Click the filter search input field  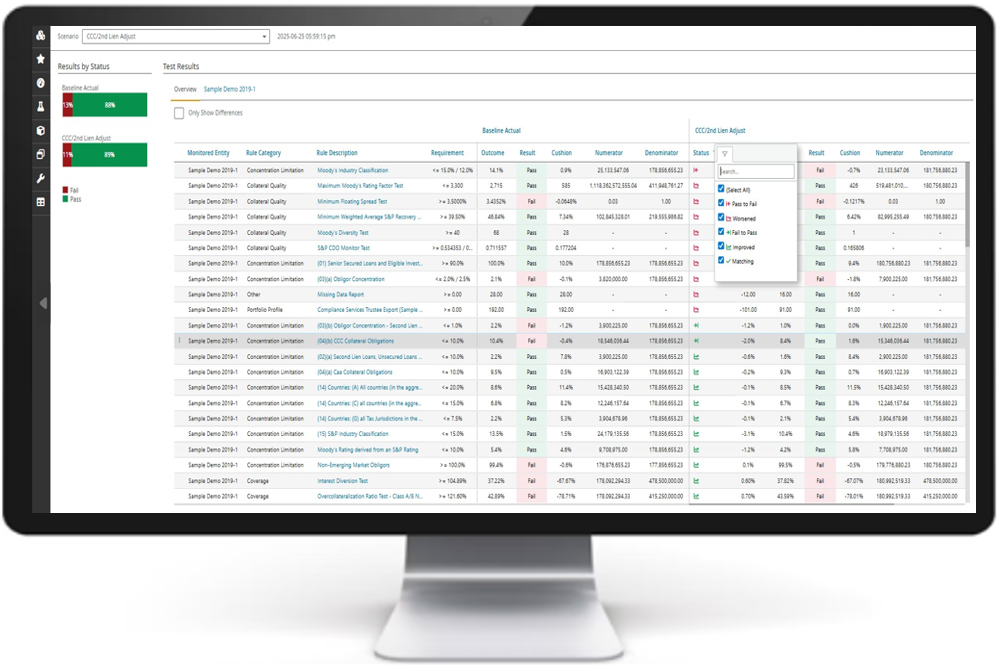pos(756,172)
